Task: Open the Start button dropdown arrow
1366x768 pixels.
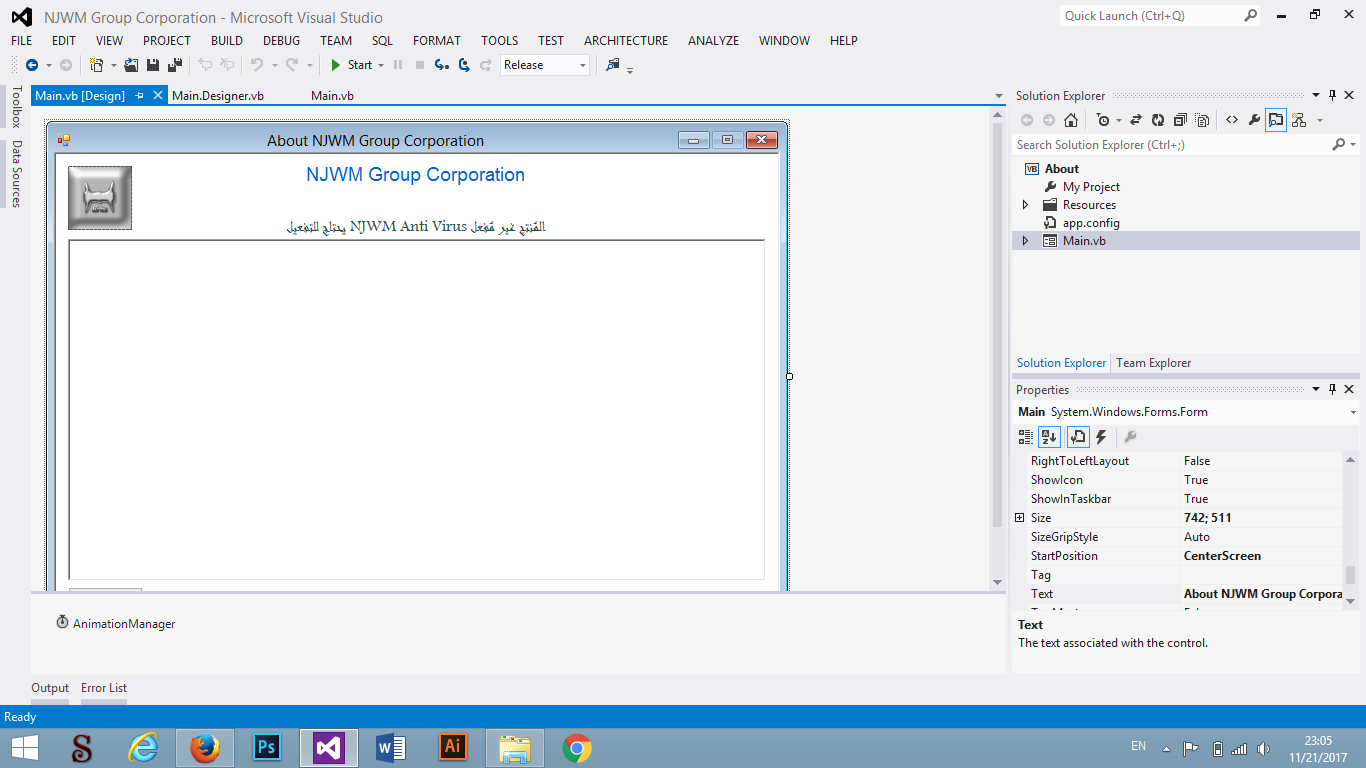Action: [381, 65]
